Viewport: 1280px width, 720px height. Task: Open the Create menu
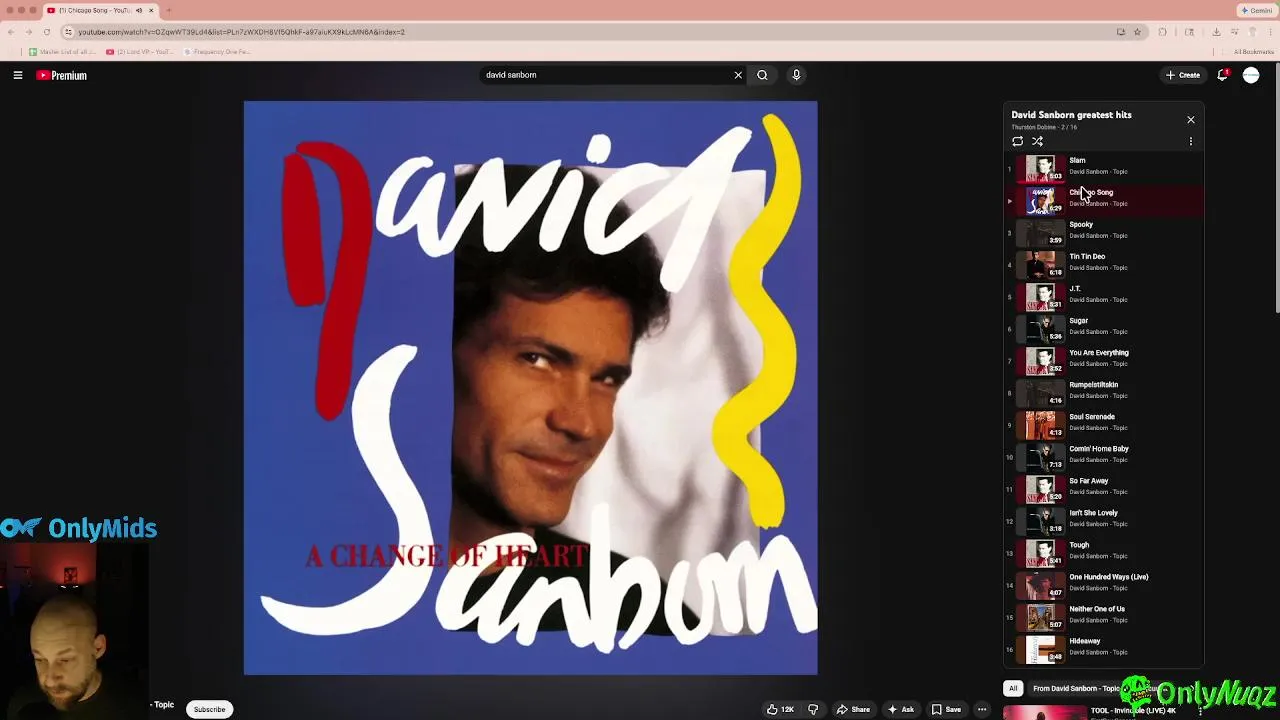click(1182, 75)
